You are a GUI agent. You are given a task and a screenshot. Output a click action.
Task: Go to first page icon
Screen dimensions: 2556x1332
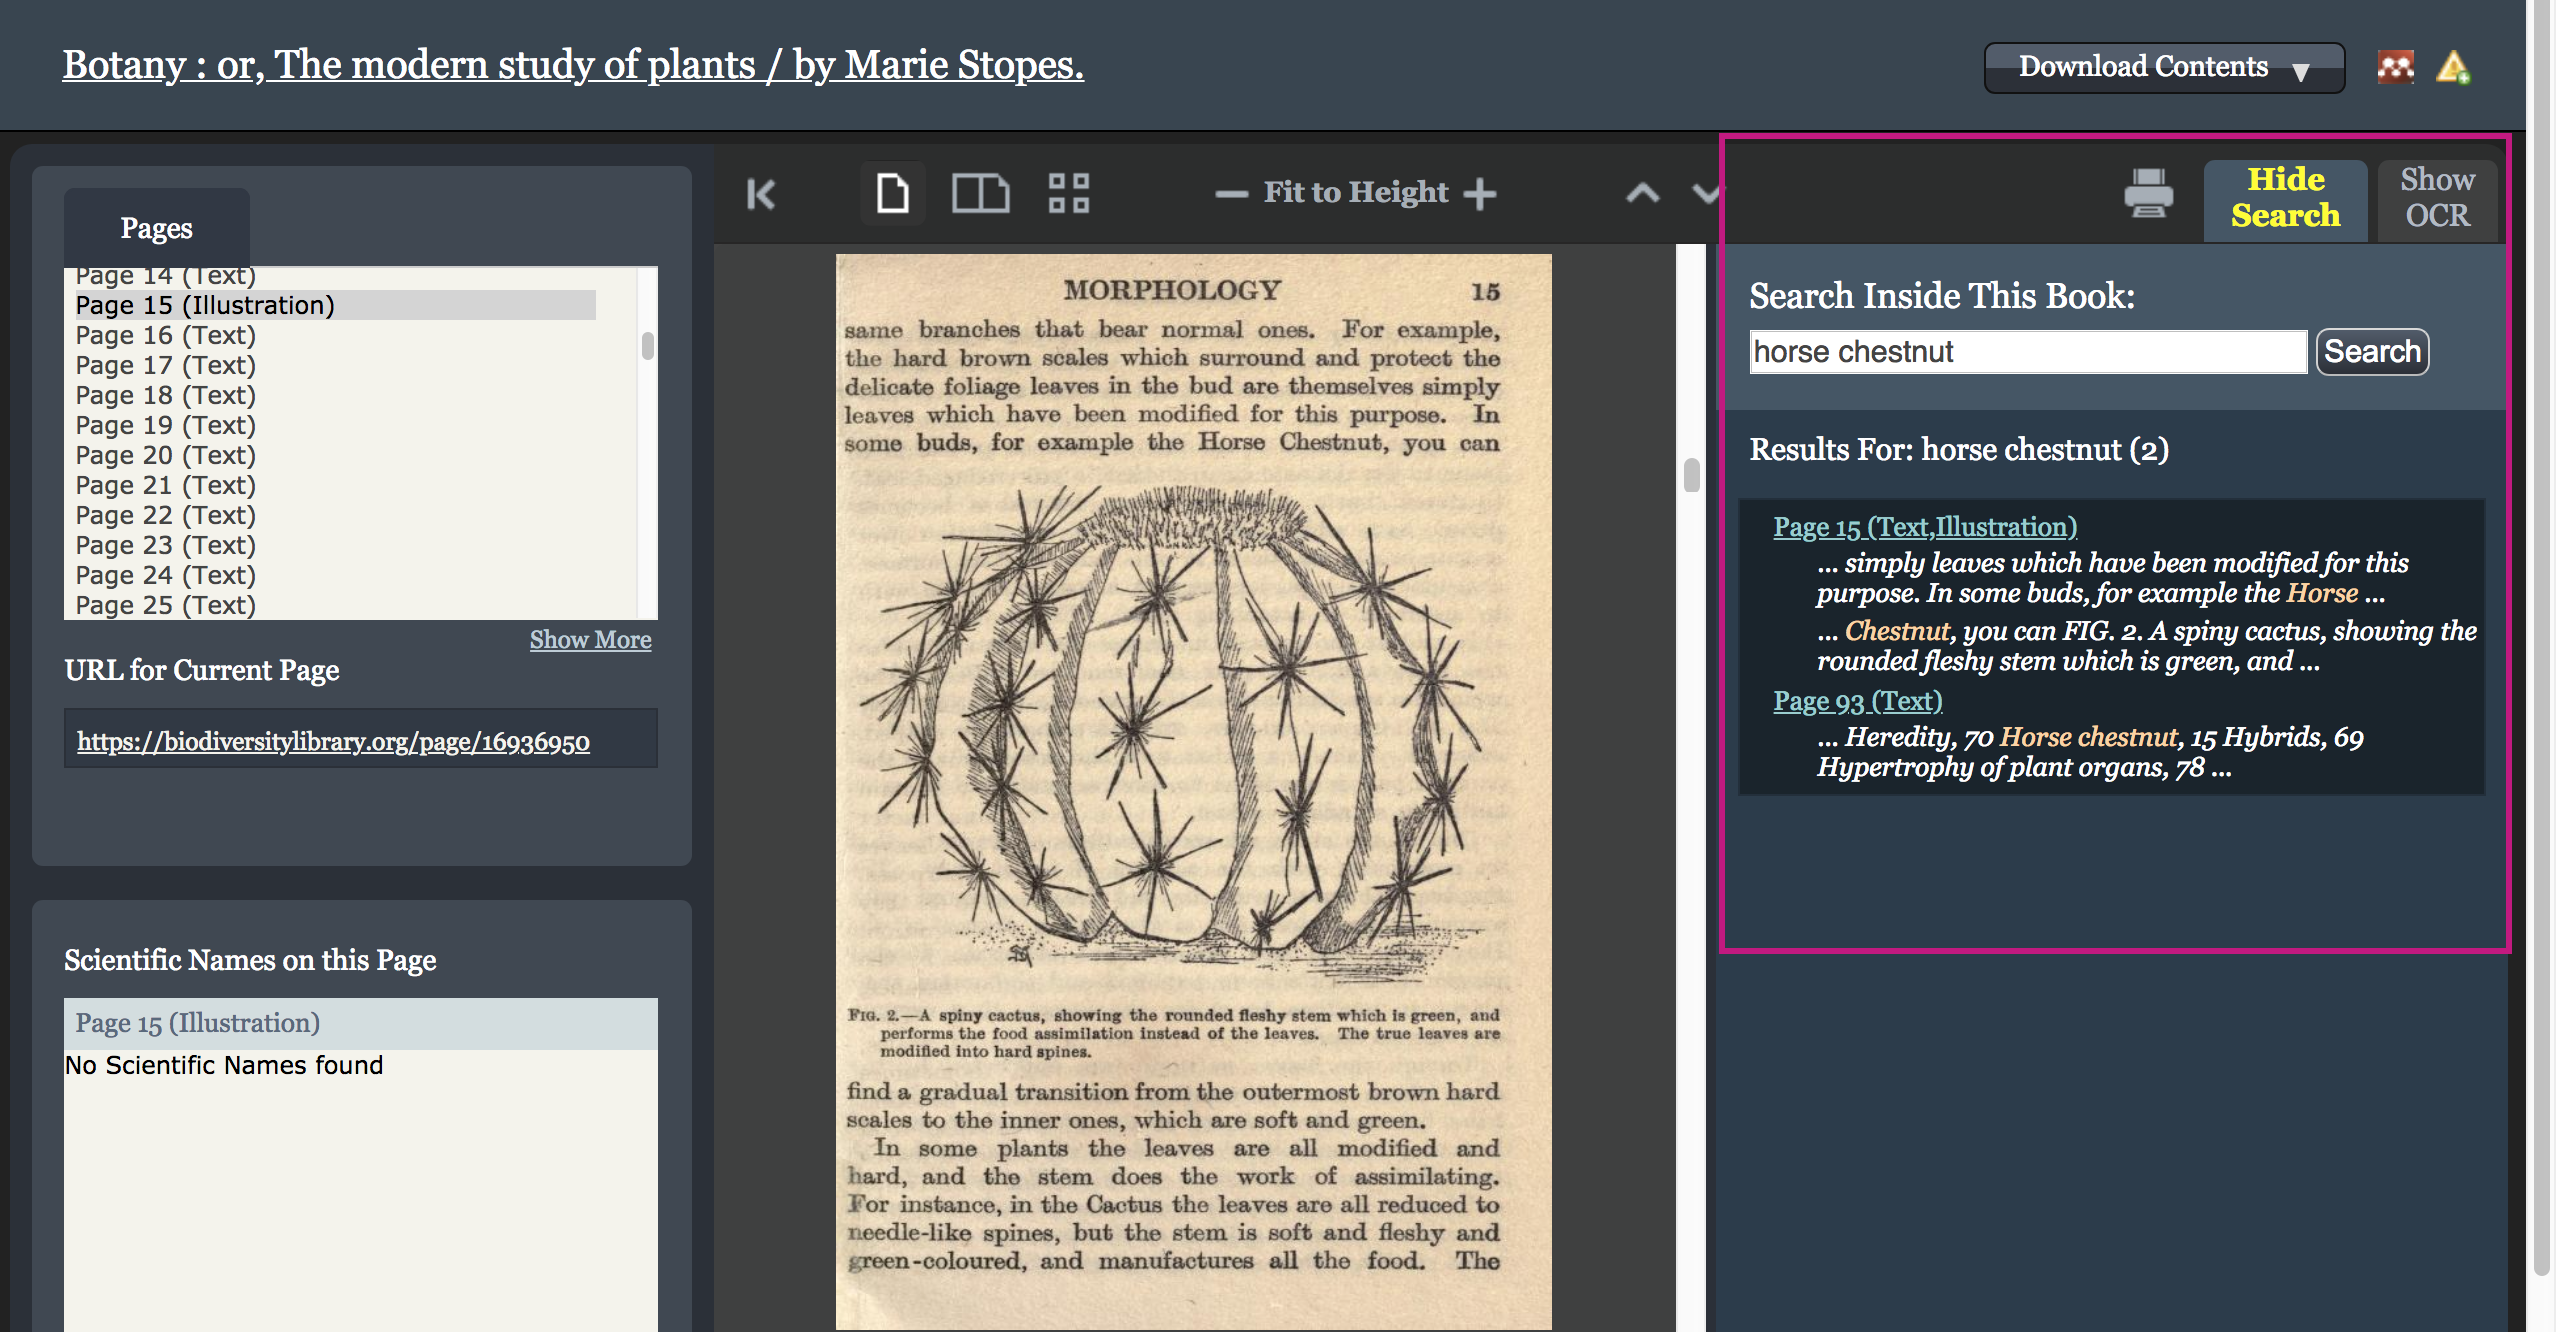pos(761,194)
